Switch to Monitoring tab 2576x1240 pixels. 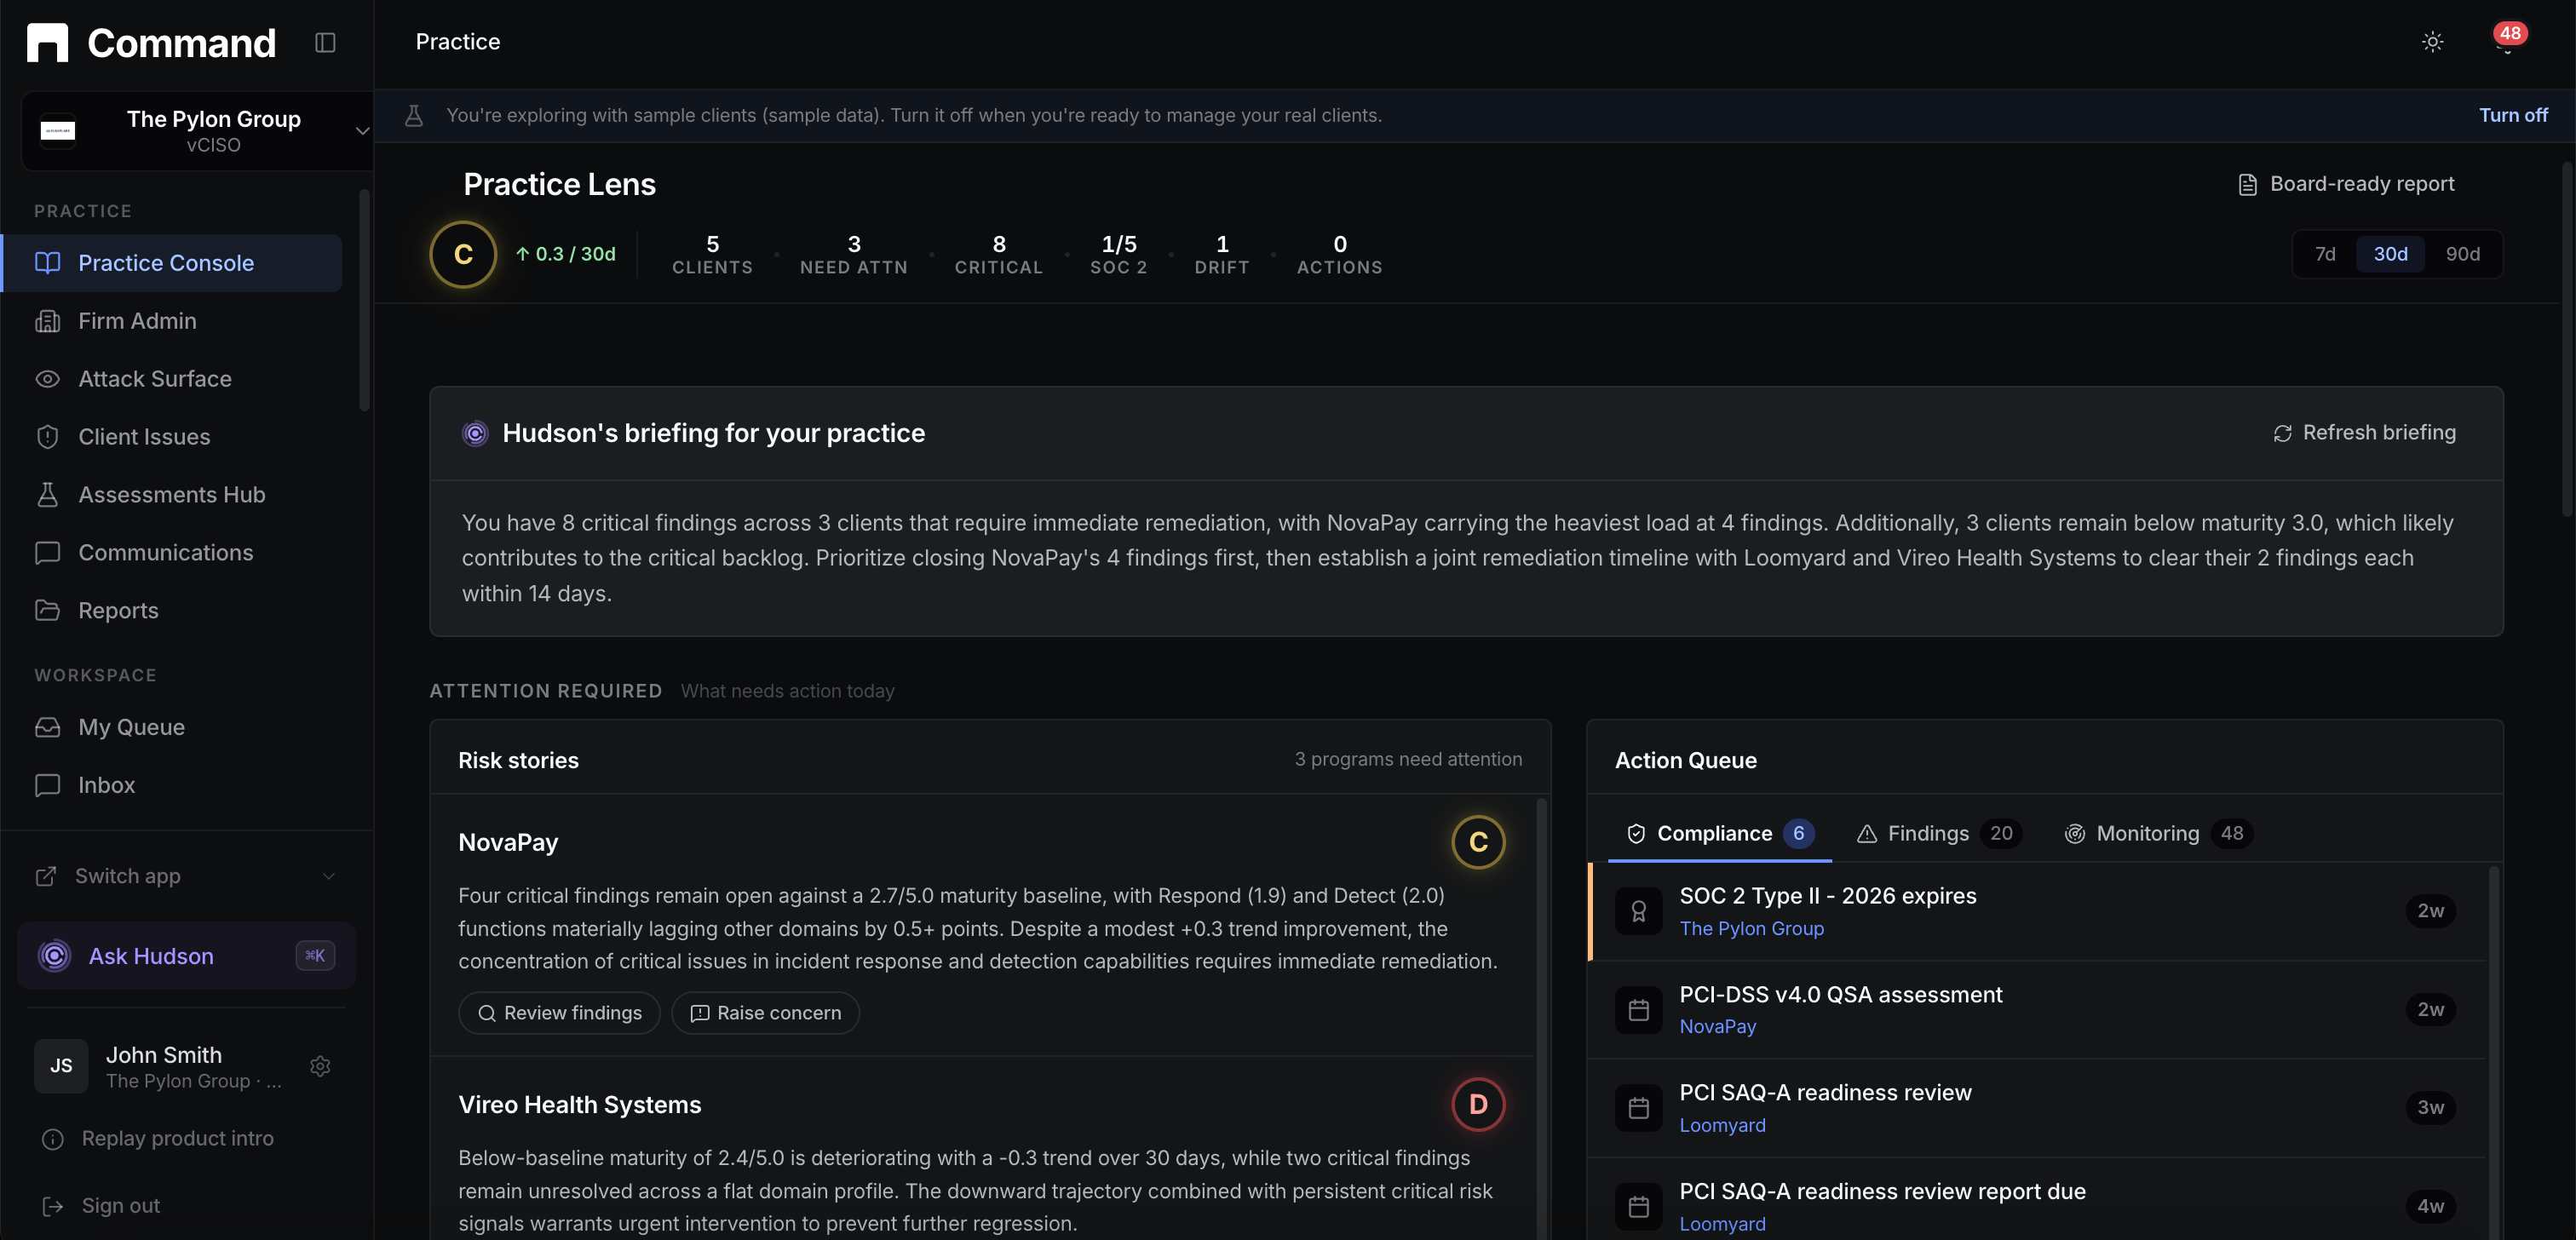coord(2158,833)
